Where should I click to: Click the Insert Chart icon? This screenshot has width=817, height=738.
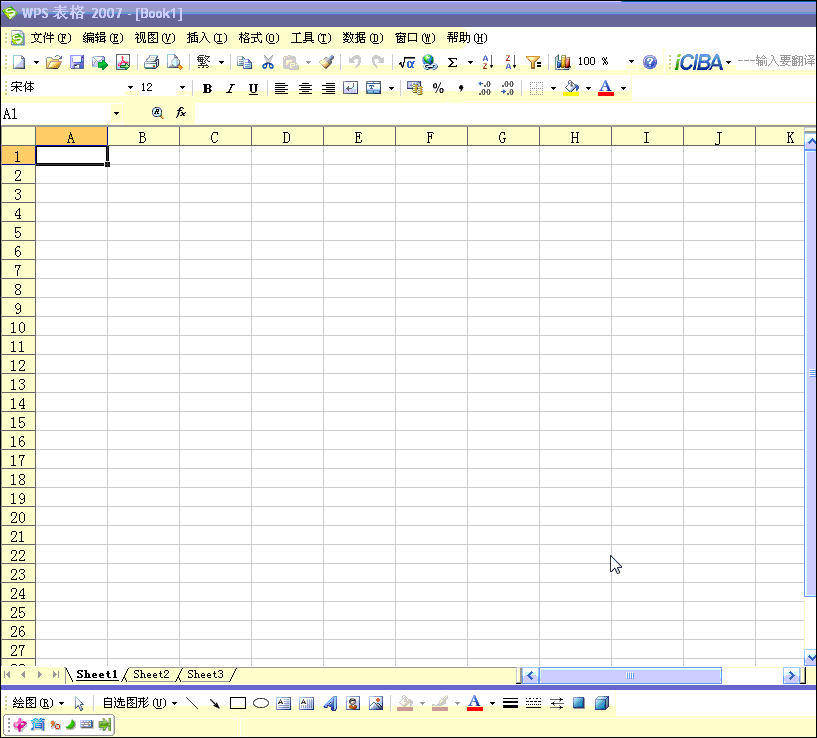[x=563, y=62]
